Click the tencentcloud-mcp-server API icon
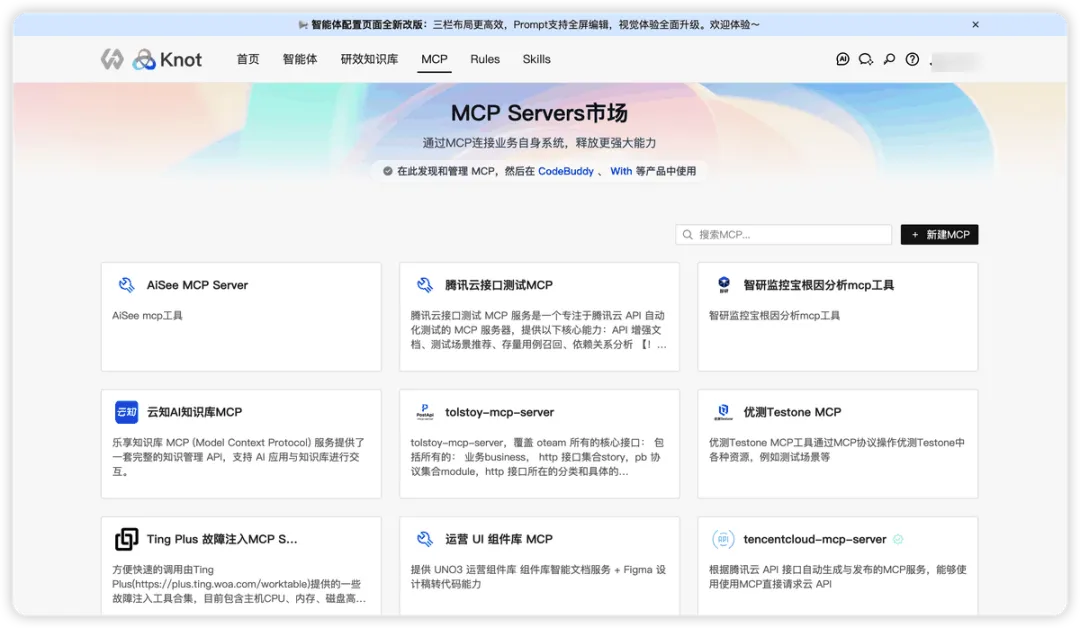The width and height of the screenshot is (1080, 628). pyautogui.click(x=723, y=539)
